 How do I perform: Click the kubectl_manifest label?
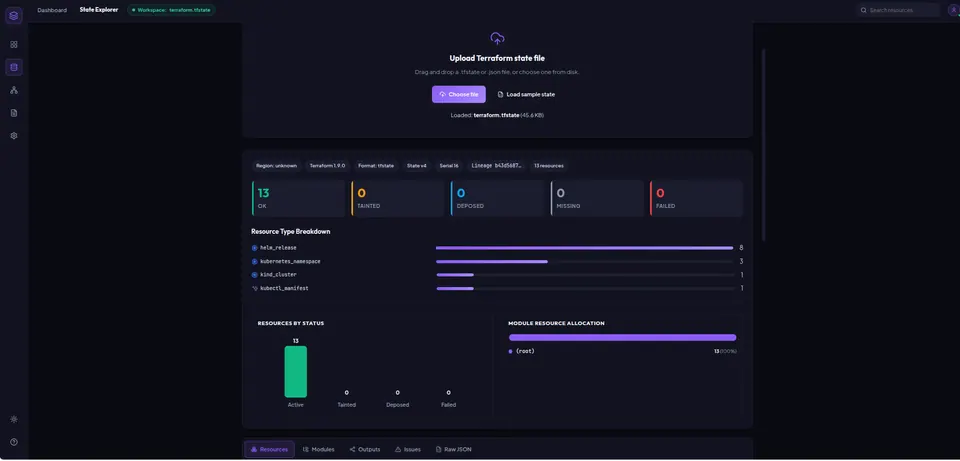pyautogui.click(x=284, y=288)
